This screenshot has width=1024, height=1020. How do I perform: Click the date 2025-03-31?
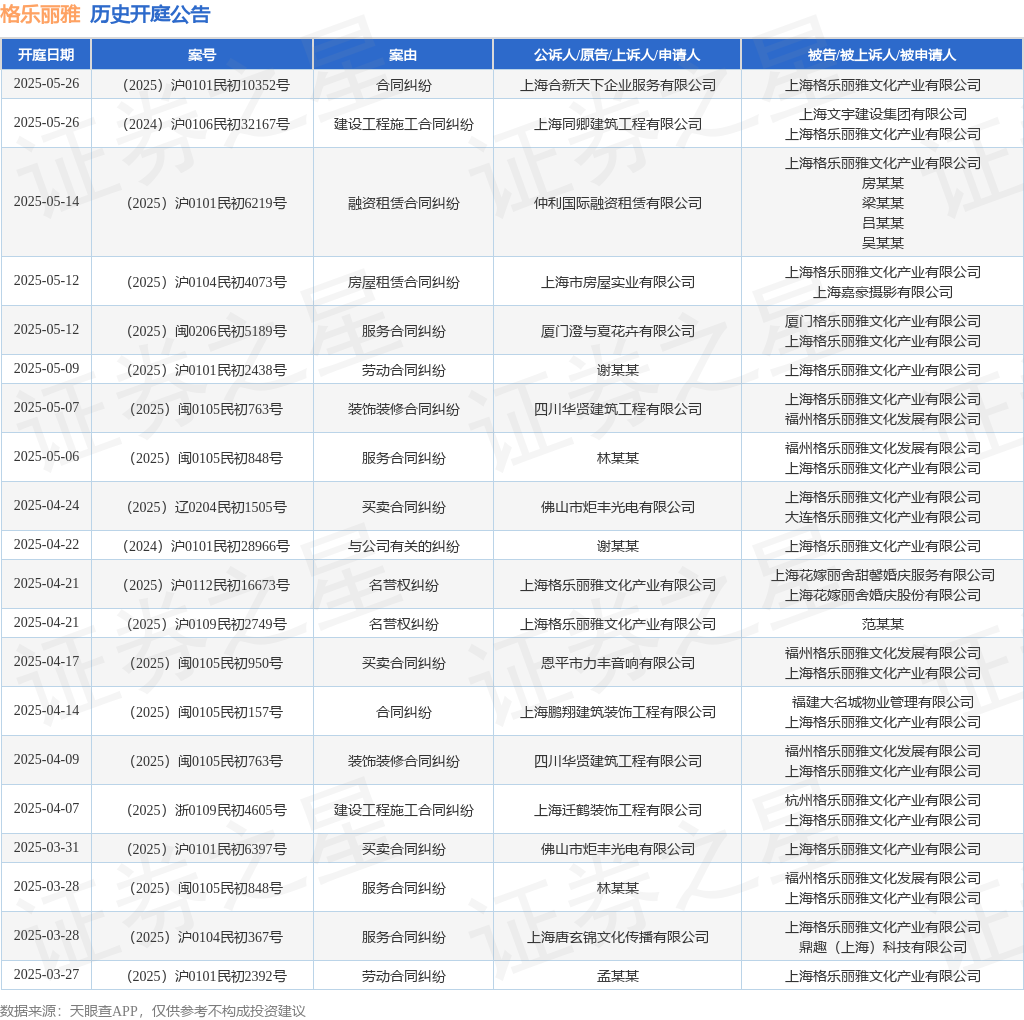pos(46,848)
